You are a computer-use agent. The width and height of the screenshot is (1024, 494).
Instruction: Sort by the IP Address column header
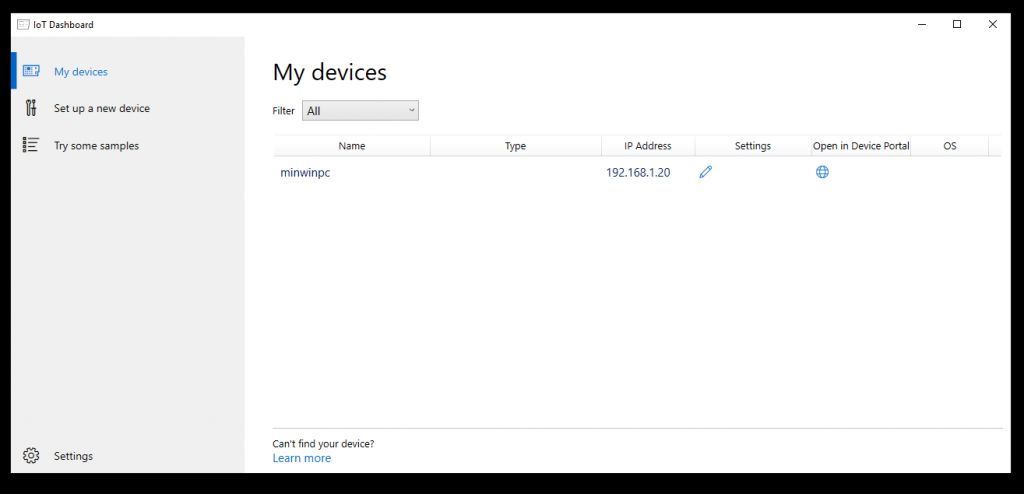(x=648, y=146)
